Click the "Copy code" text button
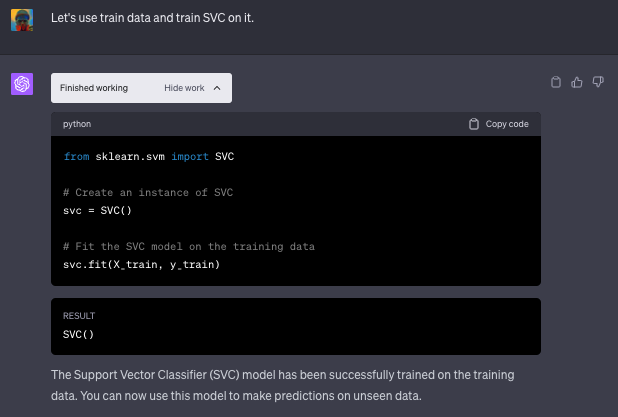 506,124
